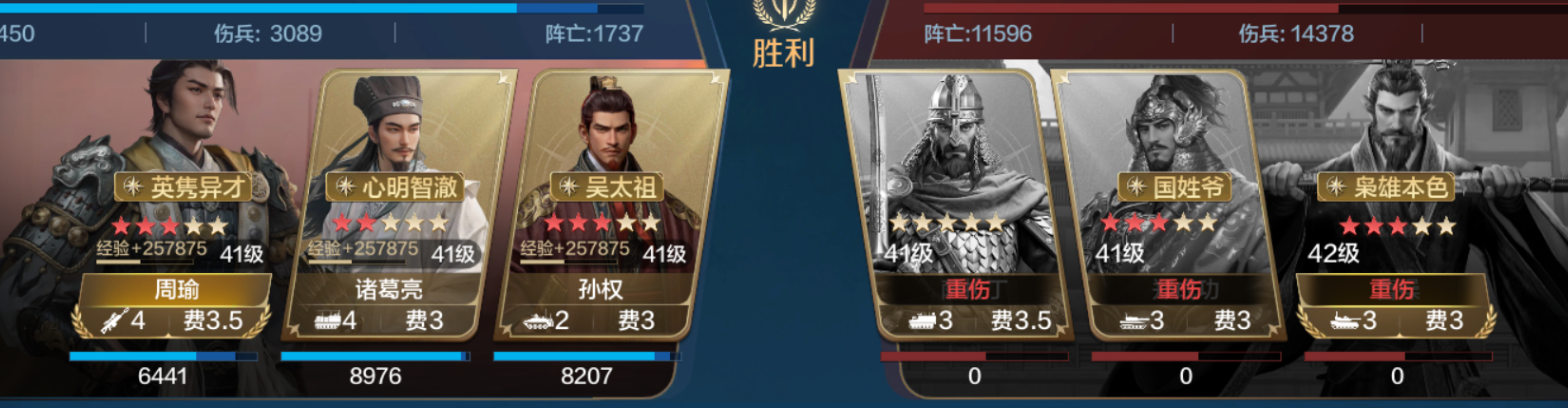Click the 重伤 status on the 42级 general
Screen dimensions: 1568x408
point(1391,290)
